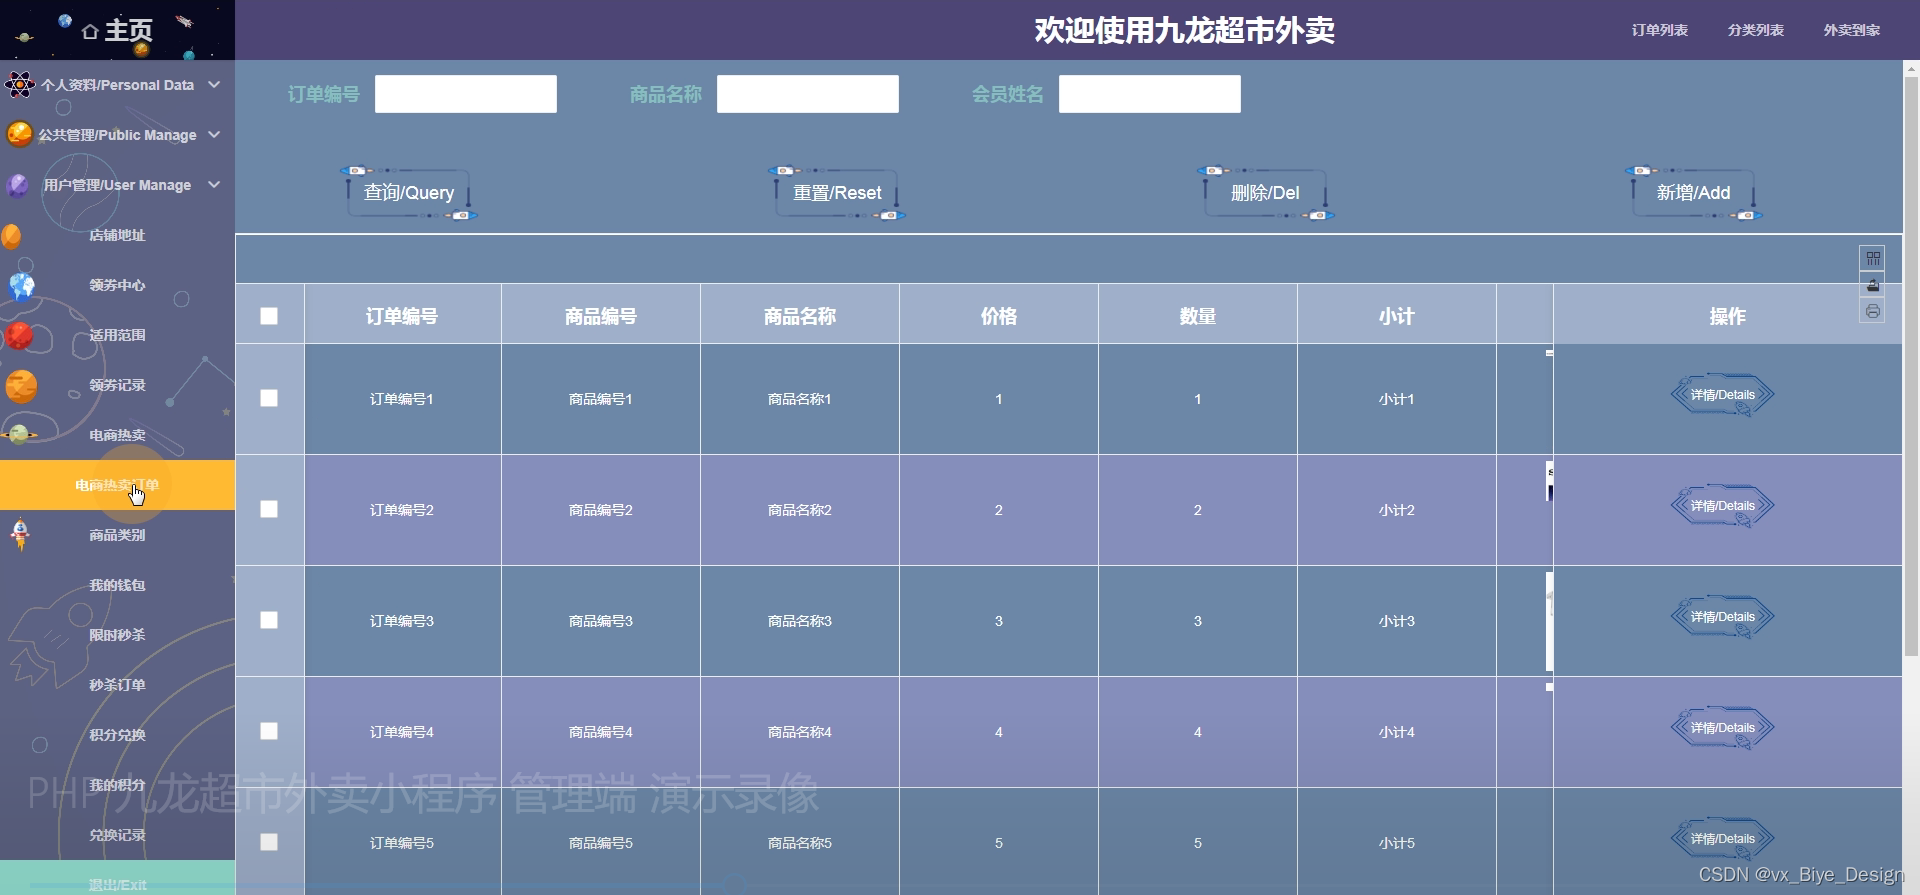Click the ringed planet icon beside 电商热卖
1920x895 pixels.
pos(19,435)
